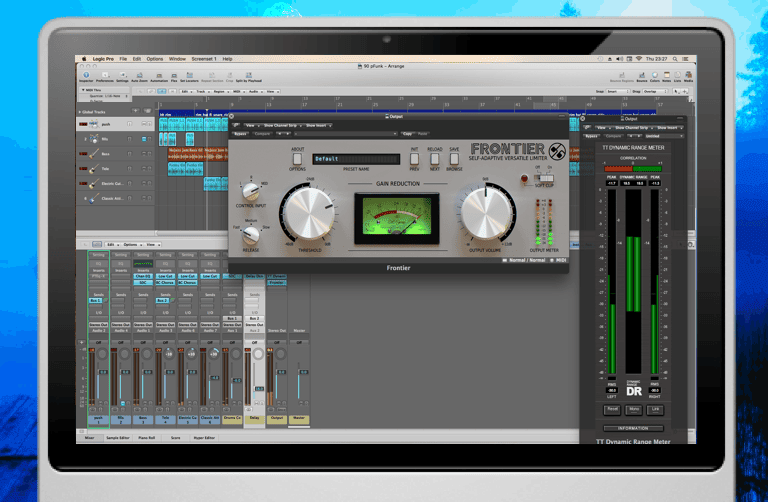The image size is (768, 502).
Task: Click the Control Input selector knob
Action: pyautogui.click(x=251, y=191)
